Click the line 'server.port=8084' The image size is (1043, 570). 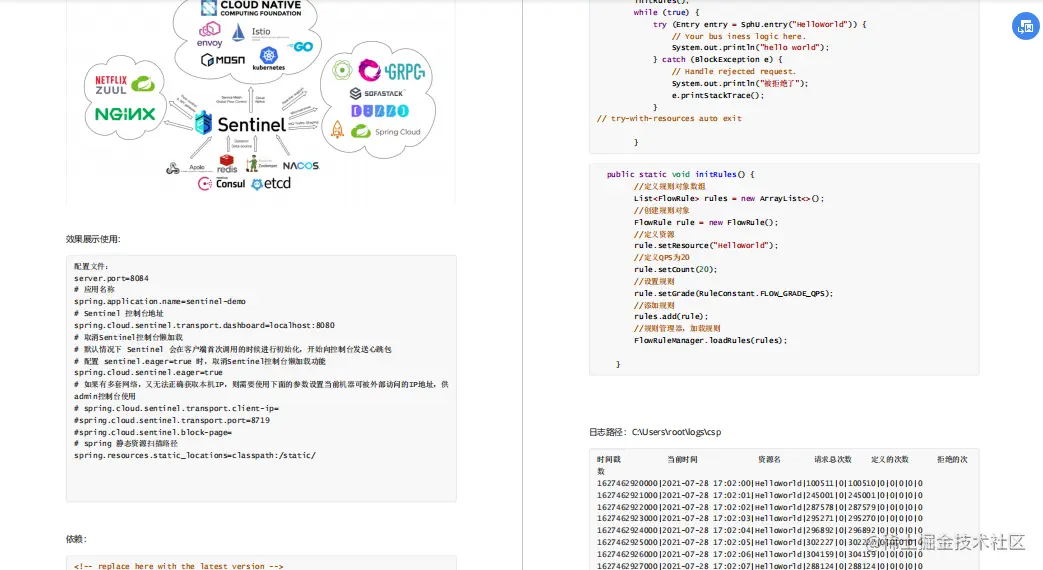(111, 278)
